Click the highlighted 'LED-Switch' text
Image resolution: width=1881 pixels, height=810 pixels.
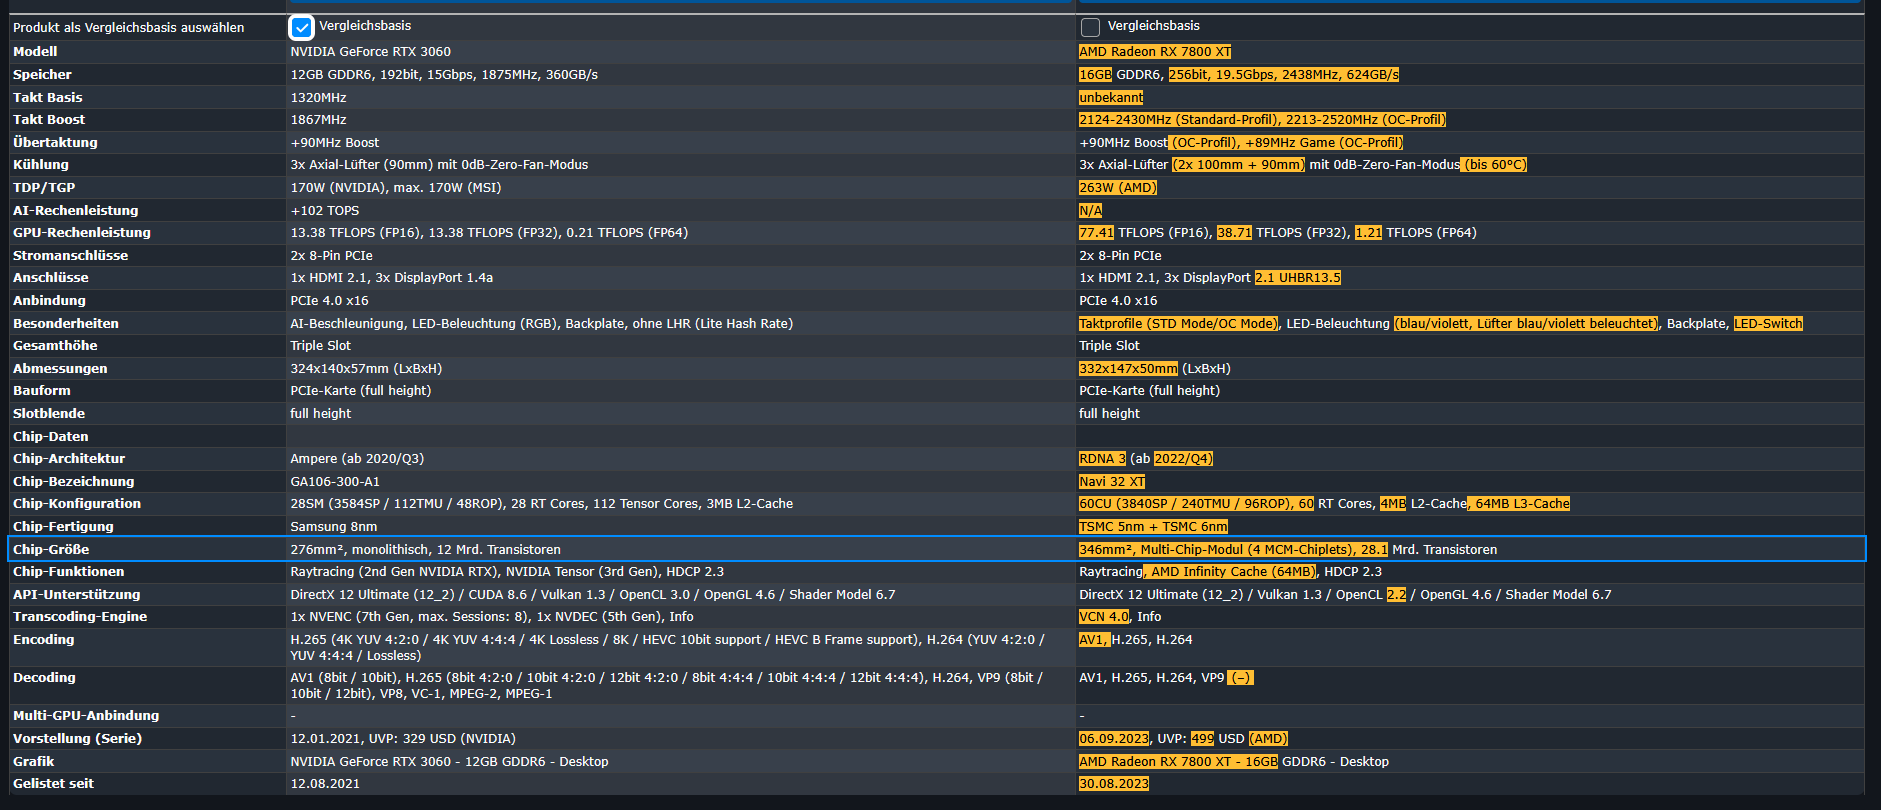pos(1768,324)
